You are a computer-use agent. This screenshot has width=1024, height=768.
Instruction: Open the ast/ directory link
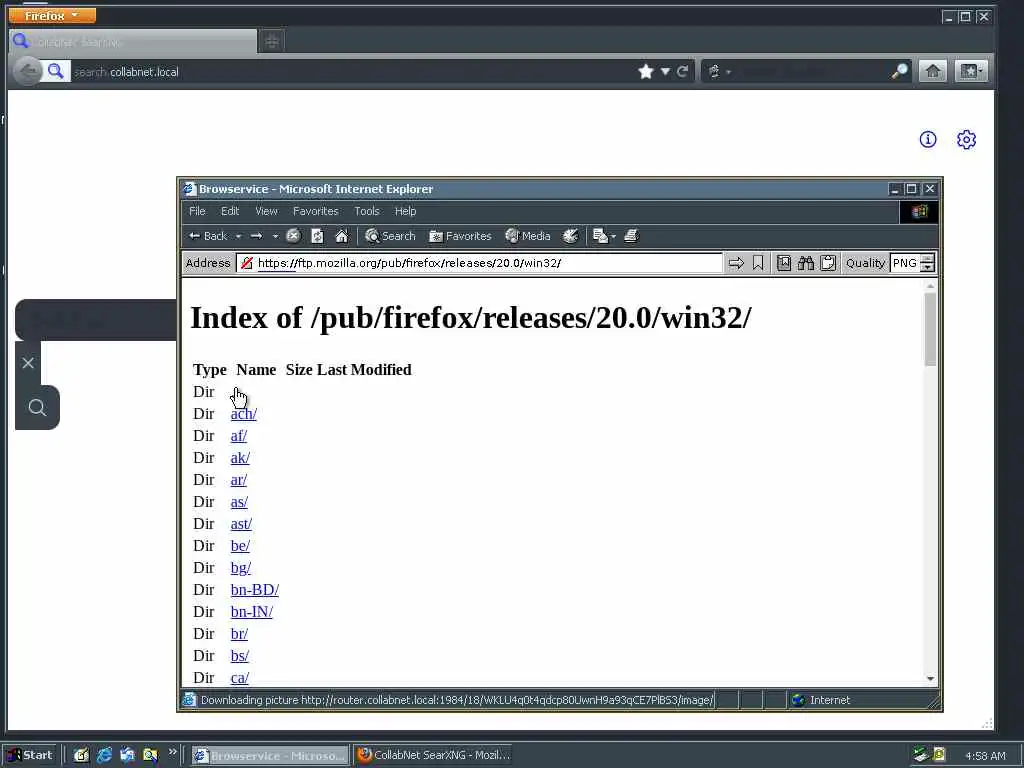(241, 524)
